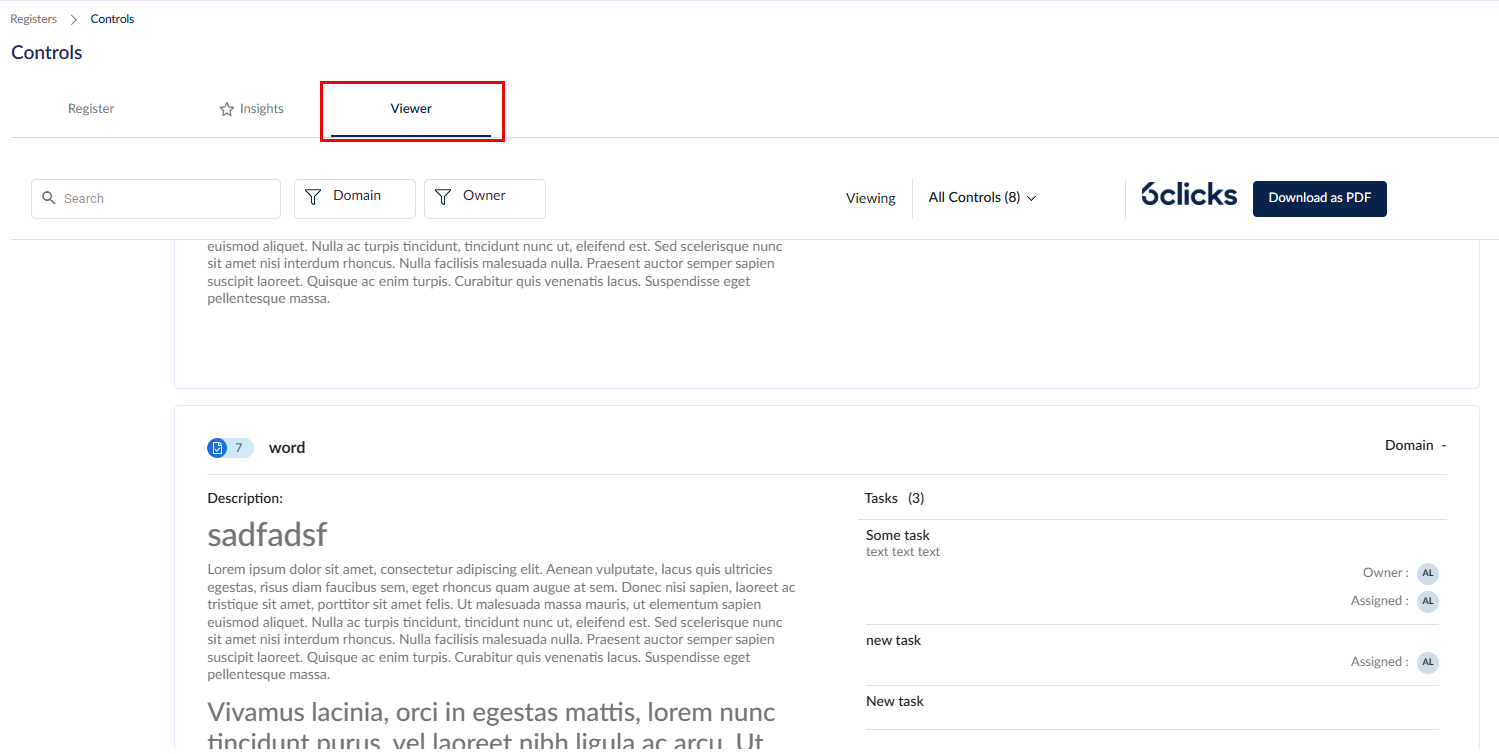The image size is (1499, 754).
Task: Select the Viewer tab
Action: pyautogui.click(x=411, y=109)
